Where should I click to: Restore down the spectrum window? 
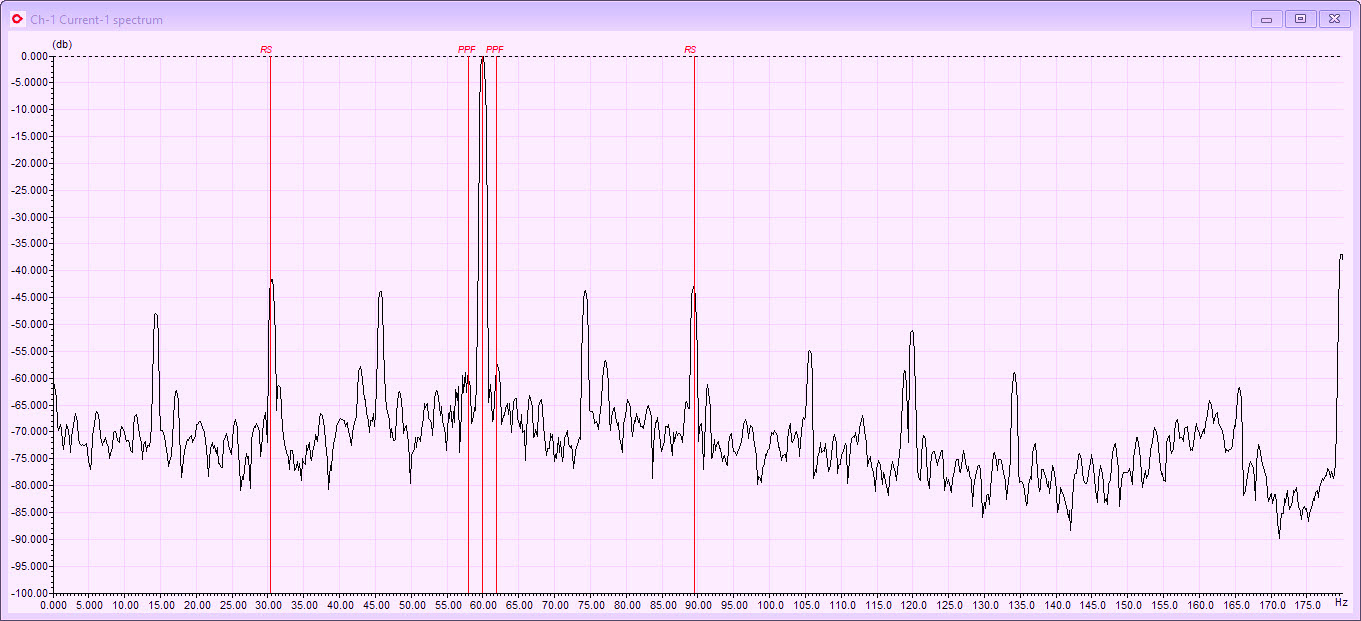pyautogui.click(x=1300, y=19)
